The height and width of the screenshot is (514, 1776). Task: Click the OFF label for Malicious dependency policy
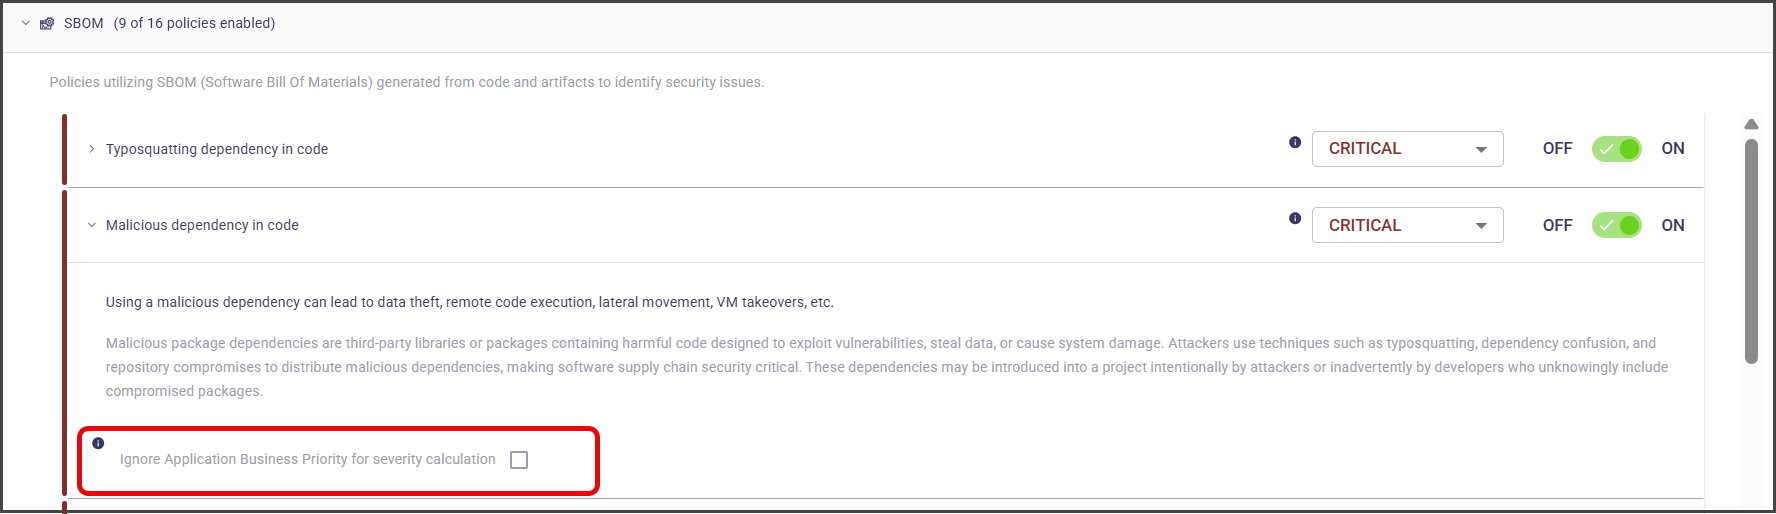pos(1557,225)
